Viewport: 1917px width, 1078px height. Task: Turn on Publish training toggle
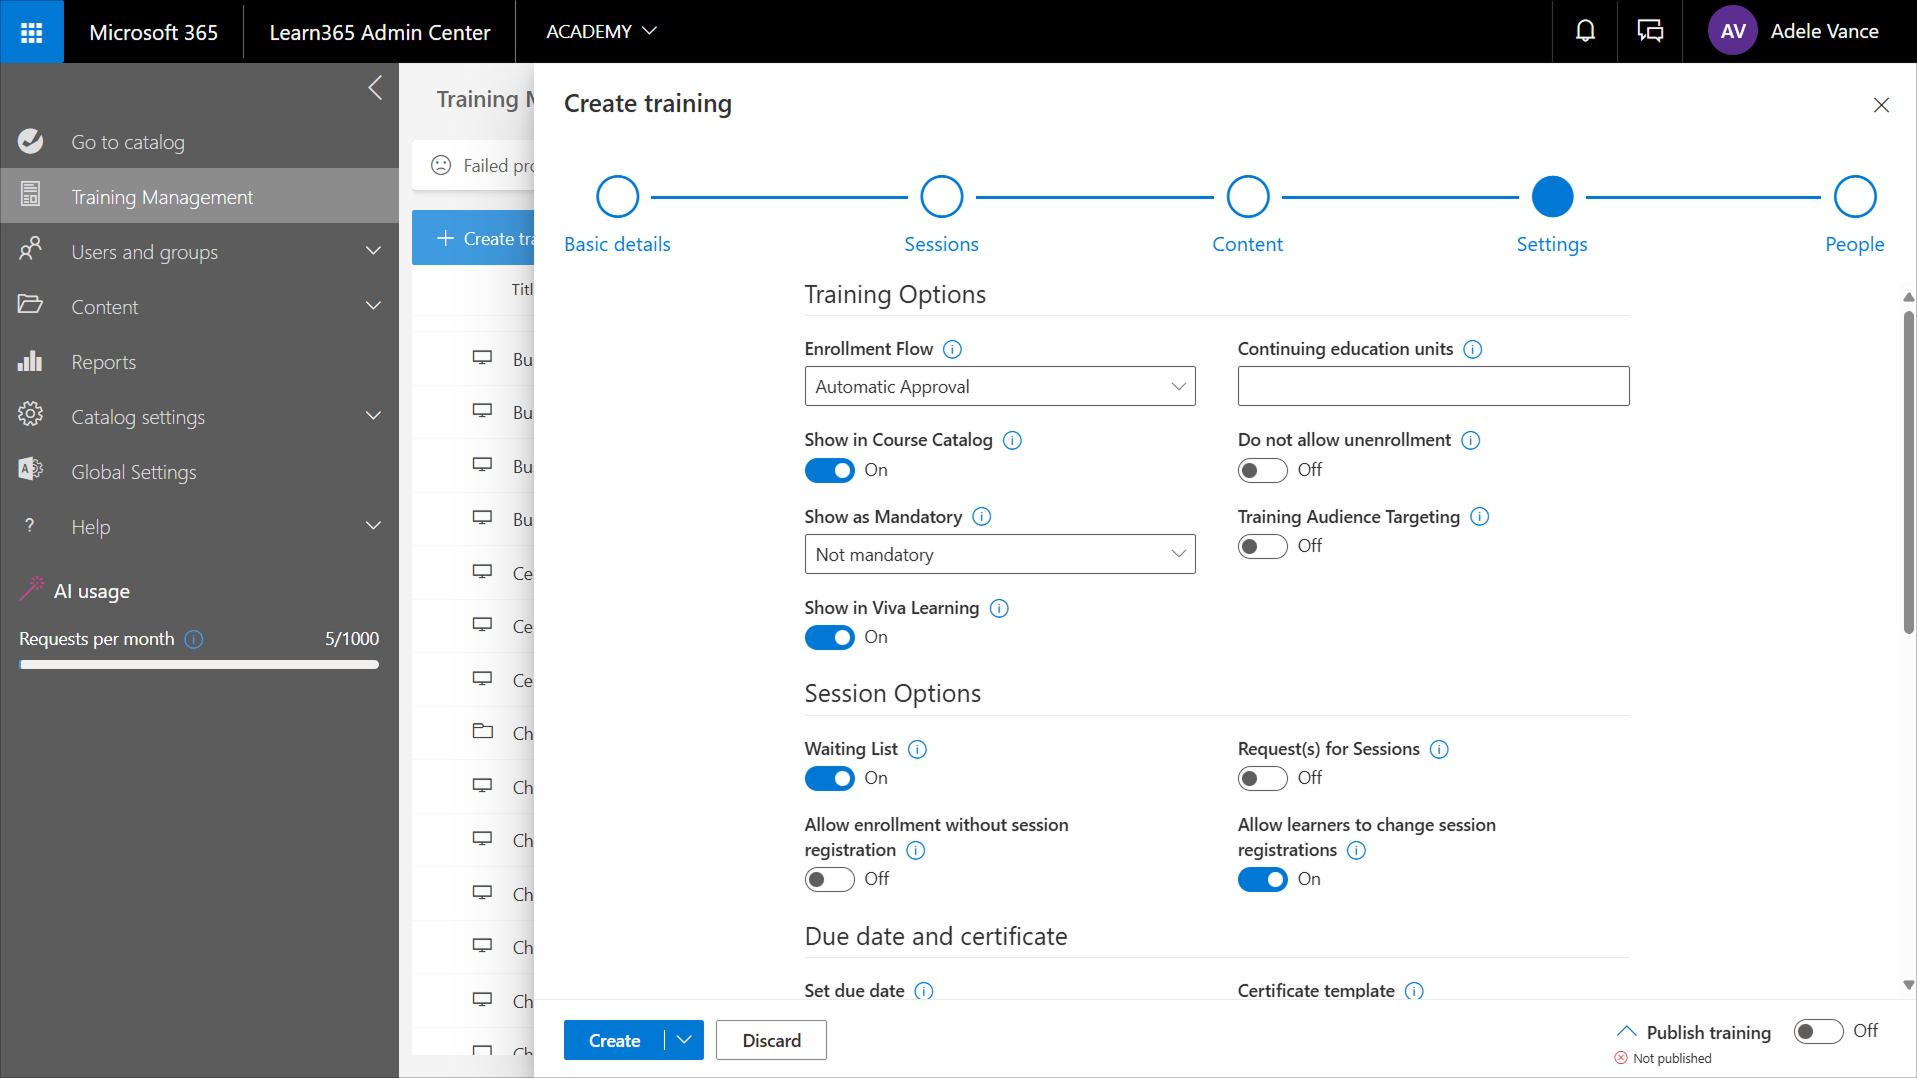(1817, 1031)
